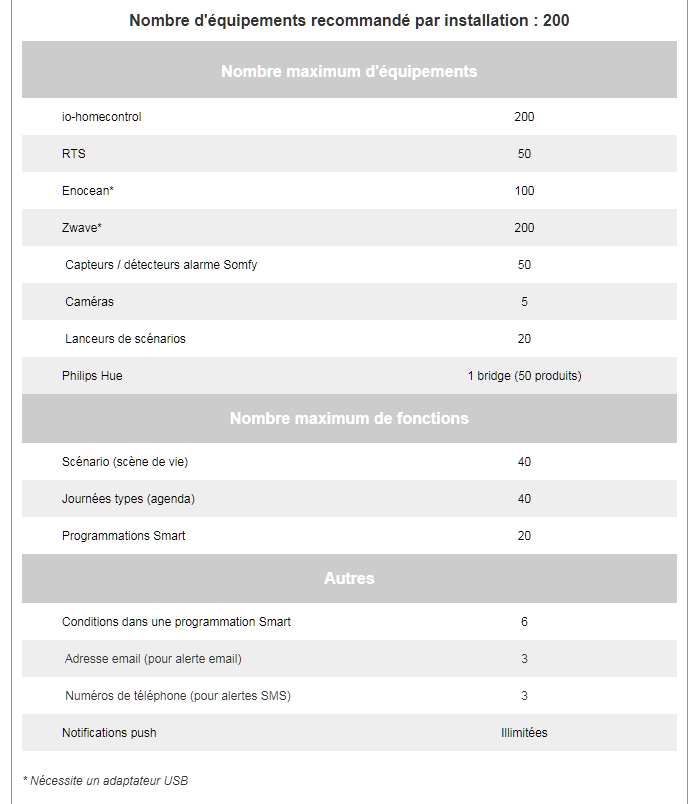Screen dimensions: 694x804
Task: Select the io-homecontrol row label
Action: coord(102,117)
